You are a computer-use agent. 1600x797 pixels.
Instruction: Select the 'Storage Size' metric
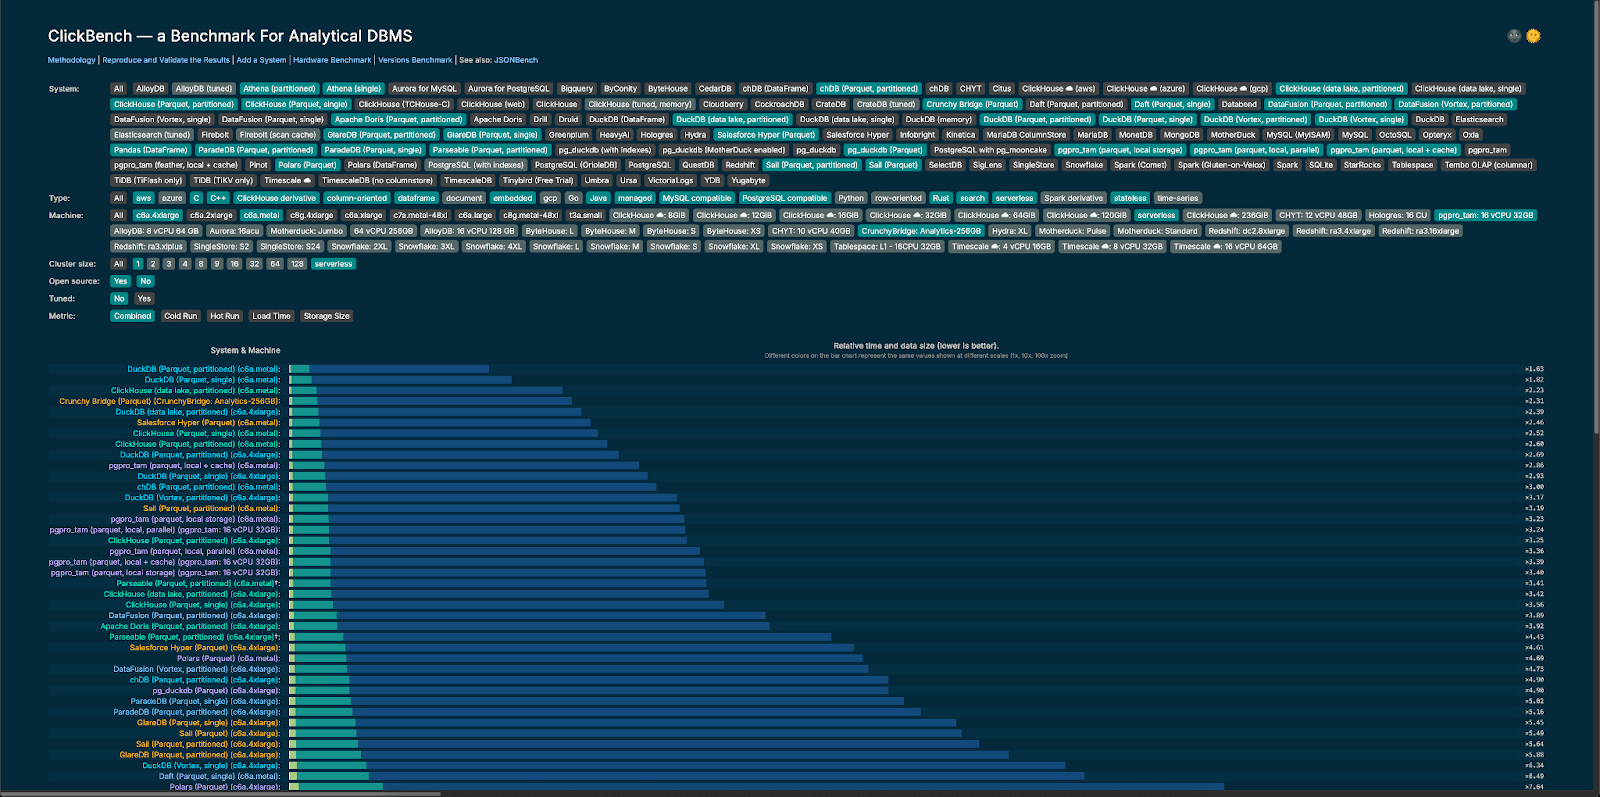tap(327, 316)
